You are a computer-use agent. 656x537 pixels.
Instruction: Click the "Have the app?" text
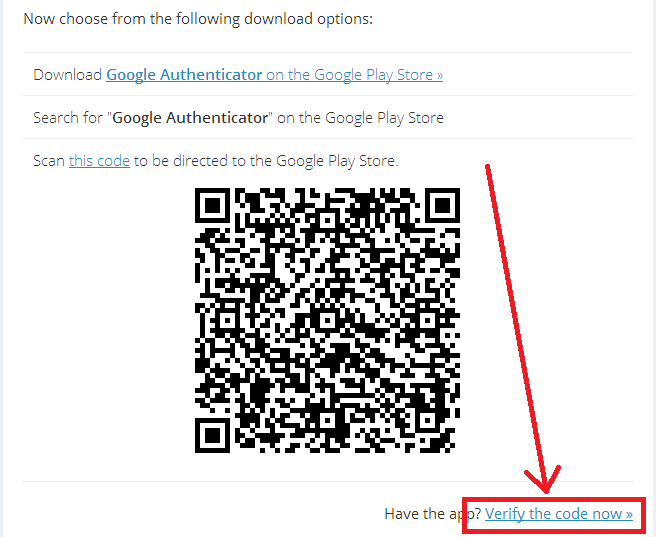coord(433,514)
